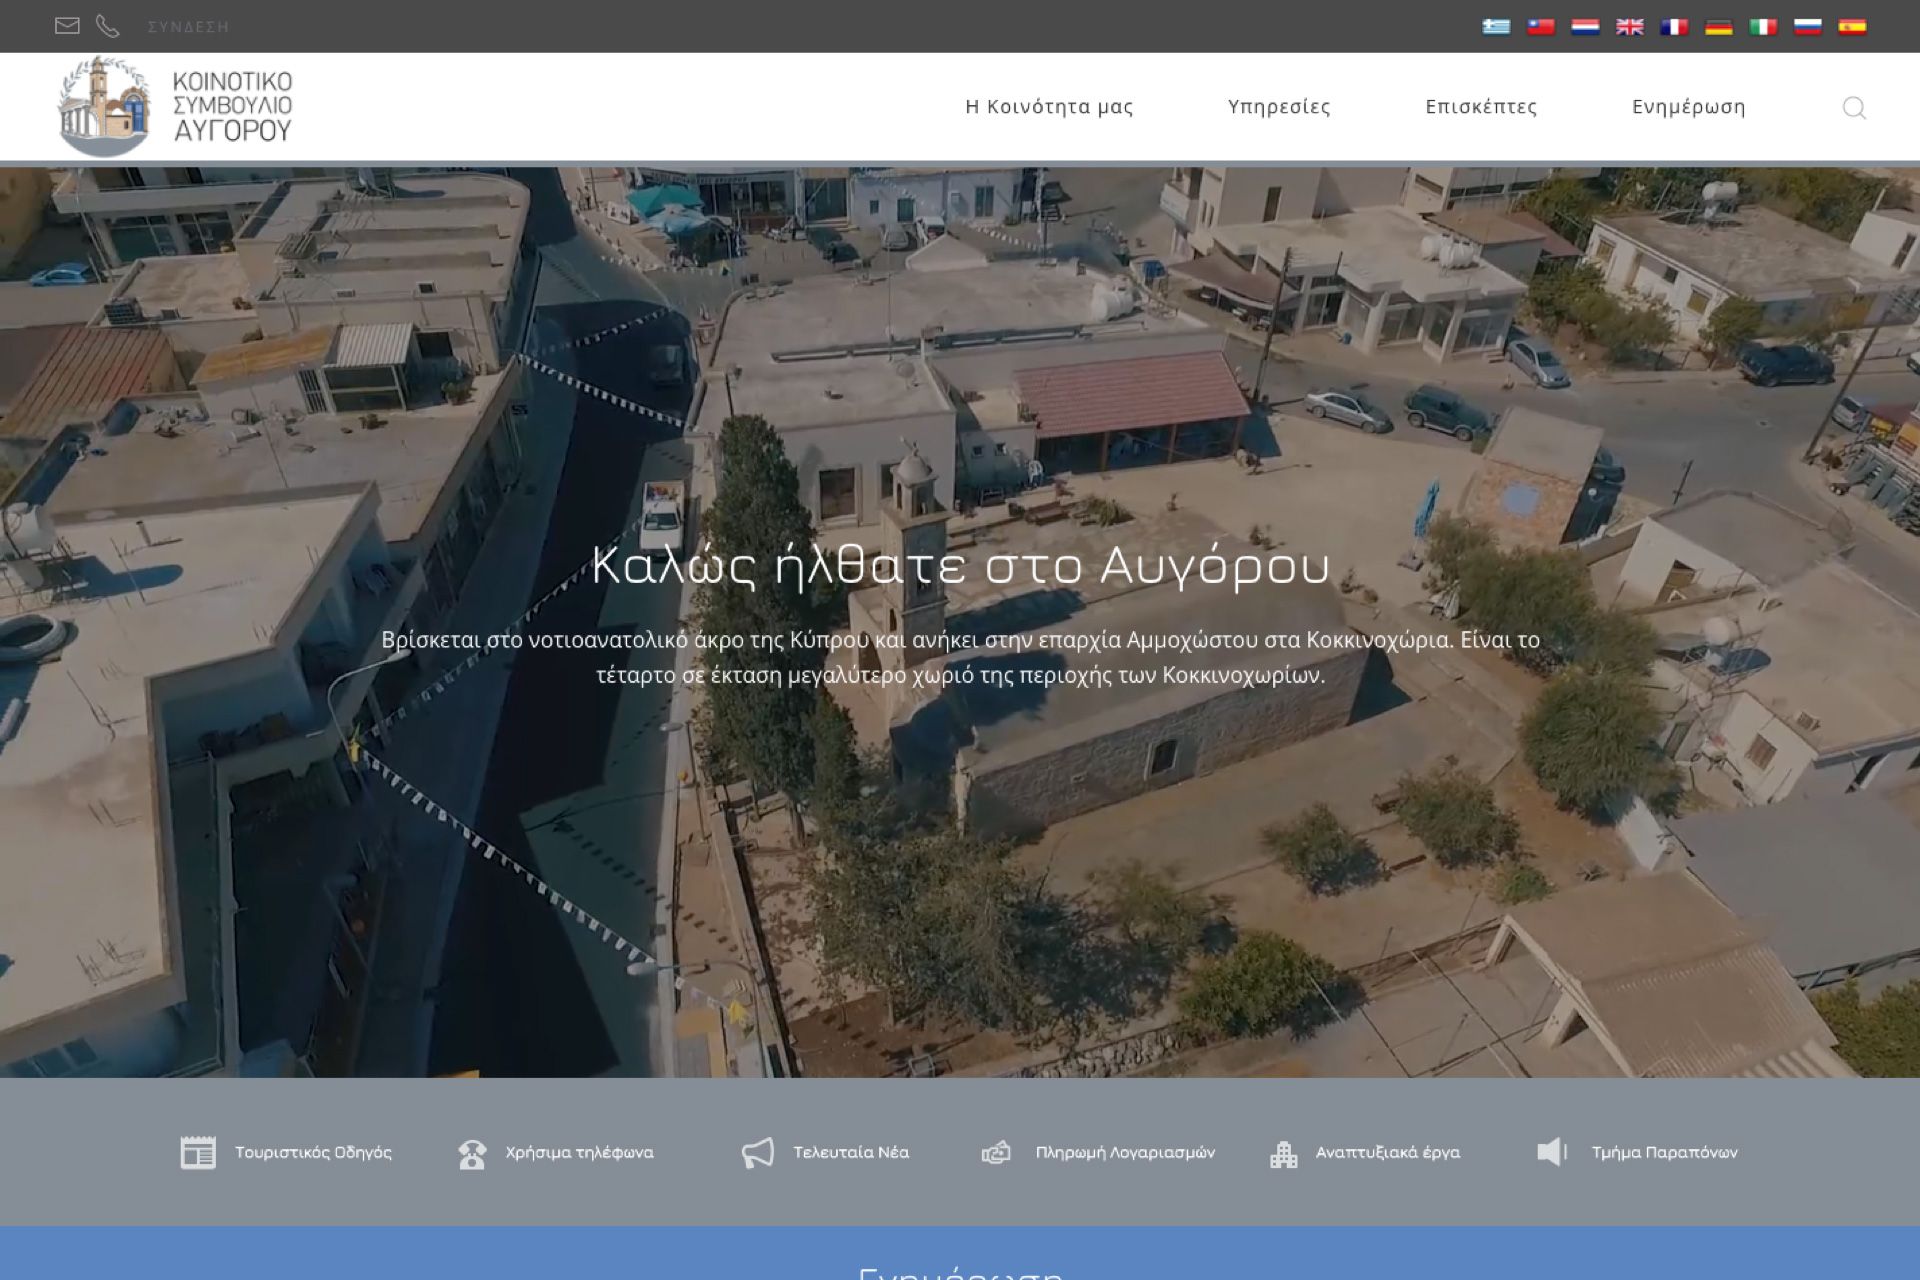This screenshot has height=1280, width=1920.
Task: Switch language via the Greek flag
Action: point(1496,27)
